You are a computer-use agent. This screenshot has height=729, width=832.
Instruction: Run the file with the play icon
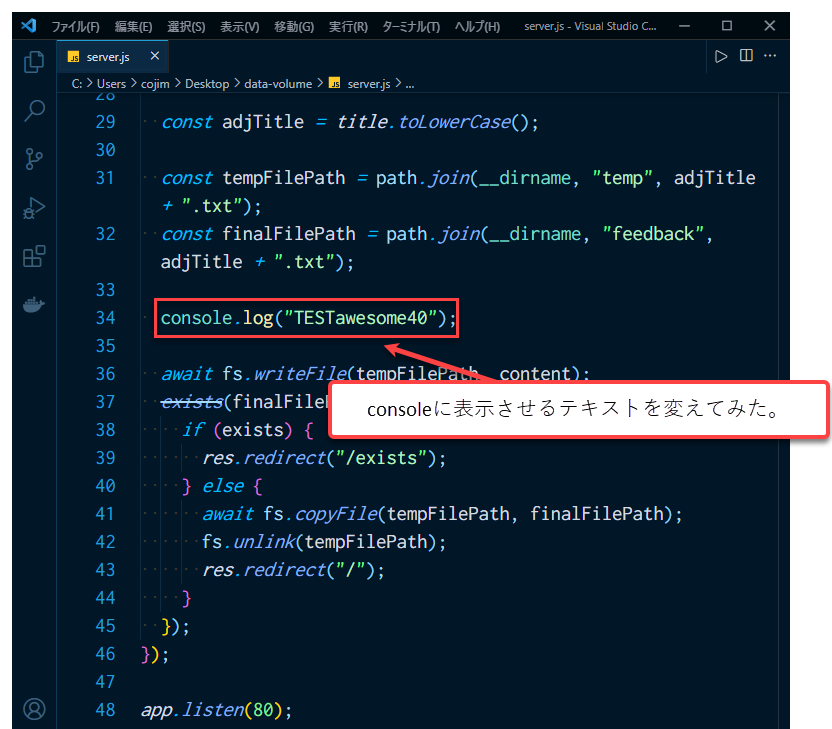pos(721,56)
